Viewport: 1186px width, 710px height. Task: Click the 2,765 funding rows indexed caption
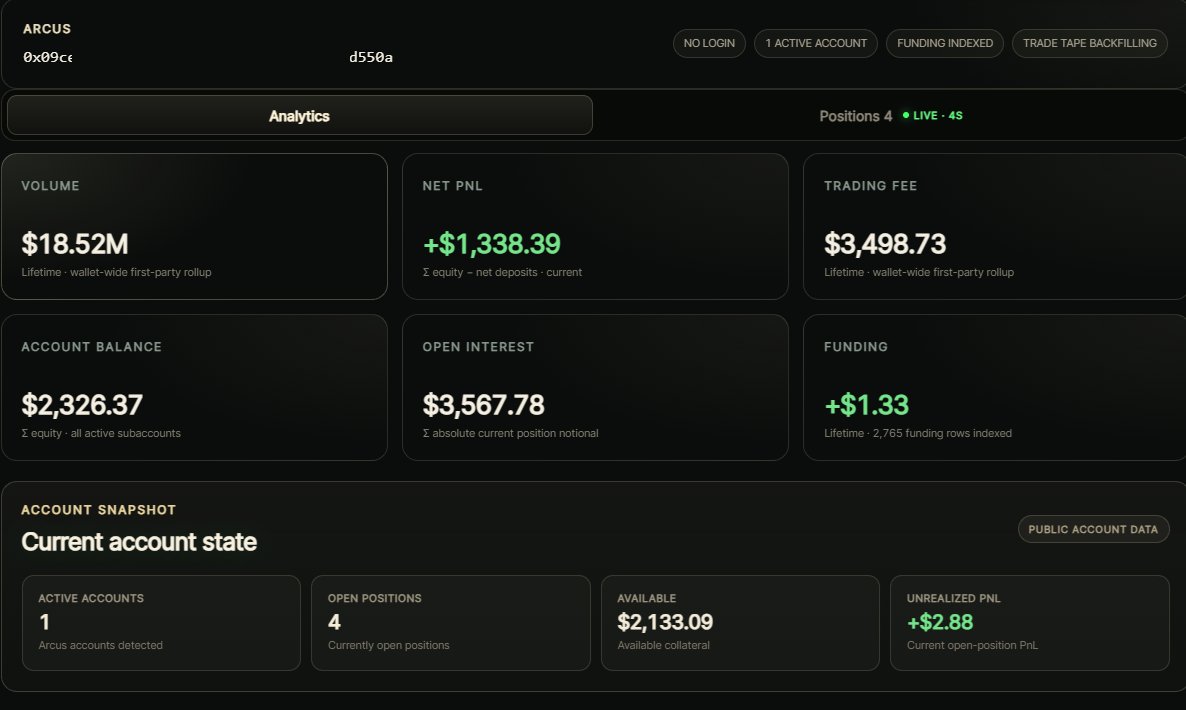point(917,433)
